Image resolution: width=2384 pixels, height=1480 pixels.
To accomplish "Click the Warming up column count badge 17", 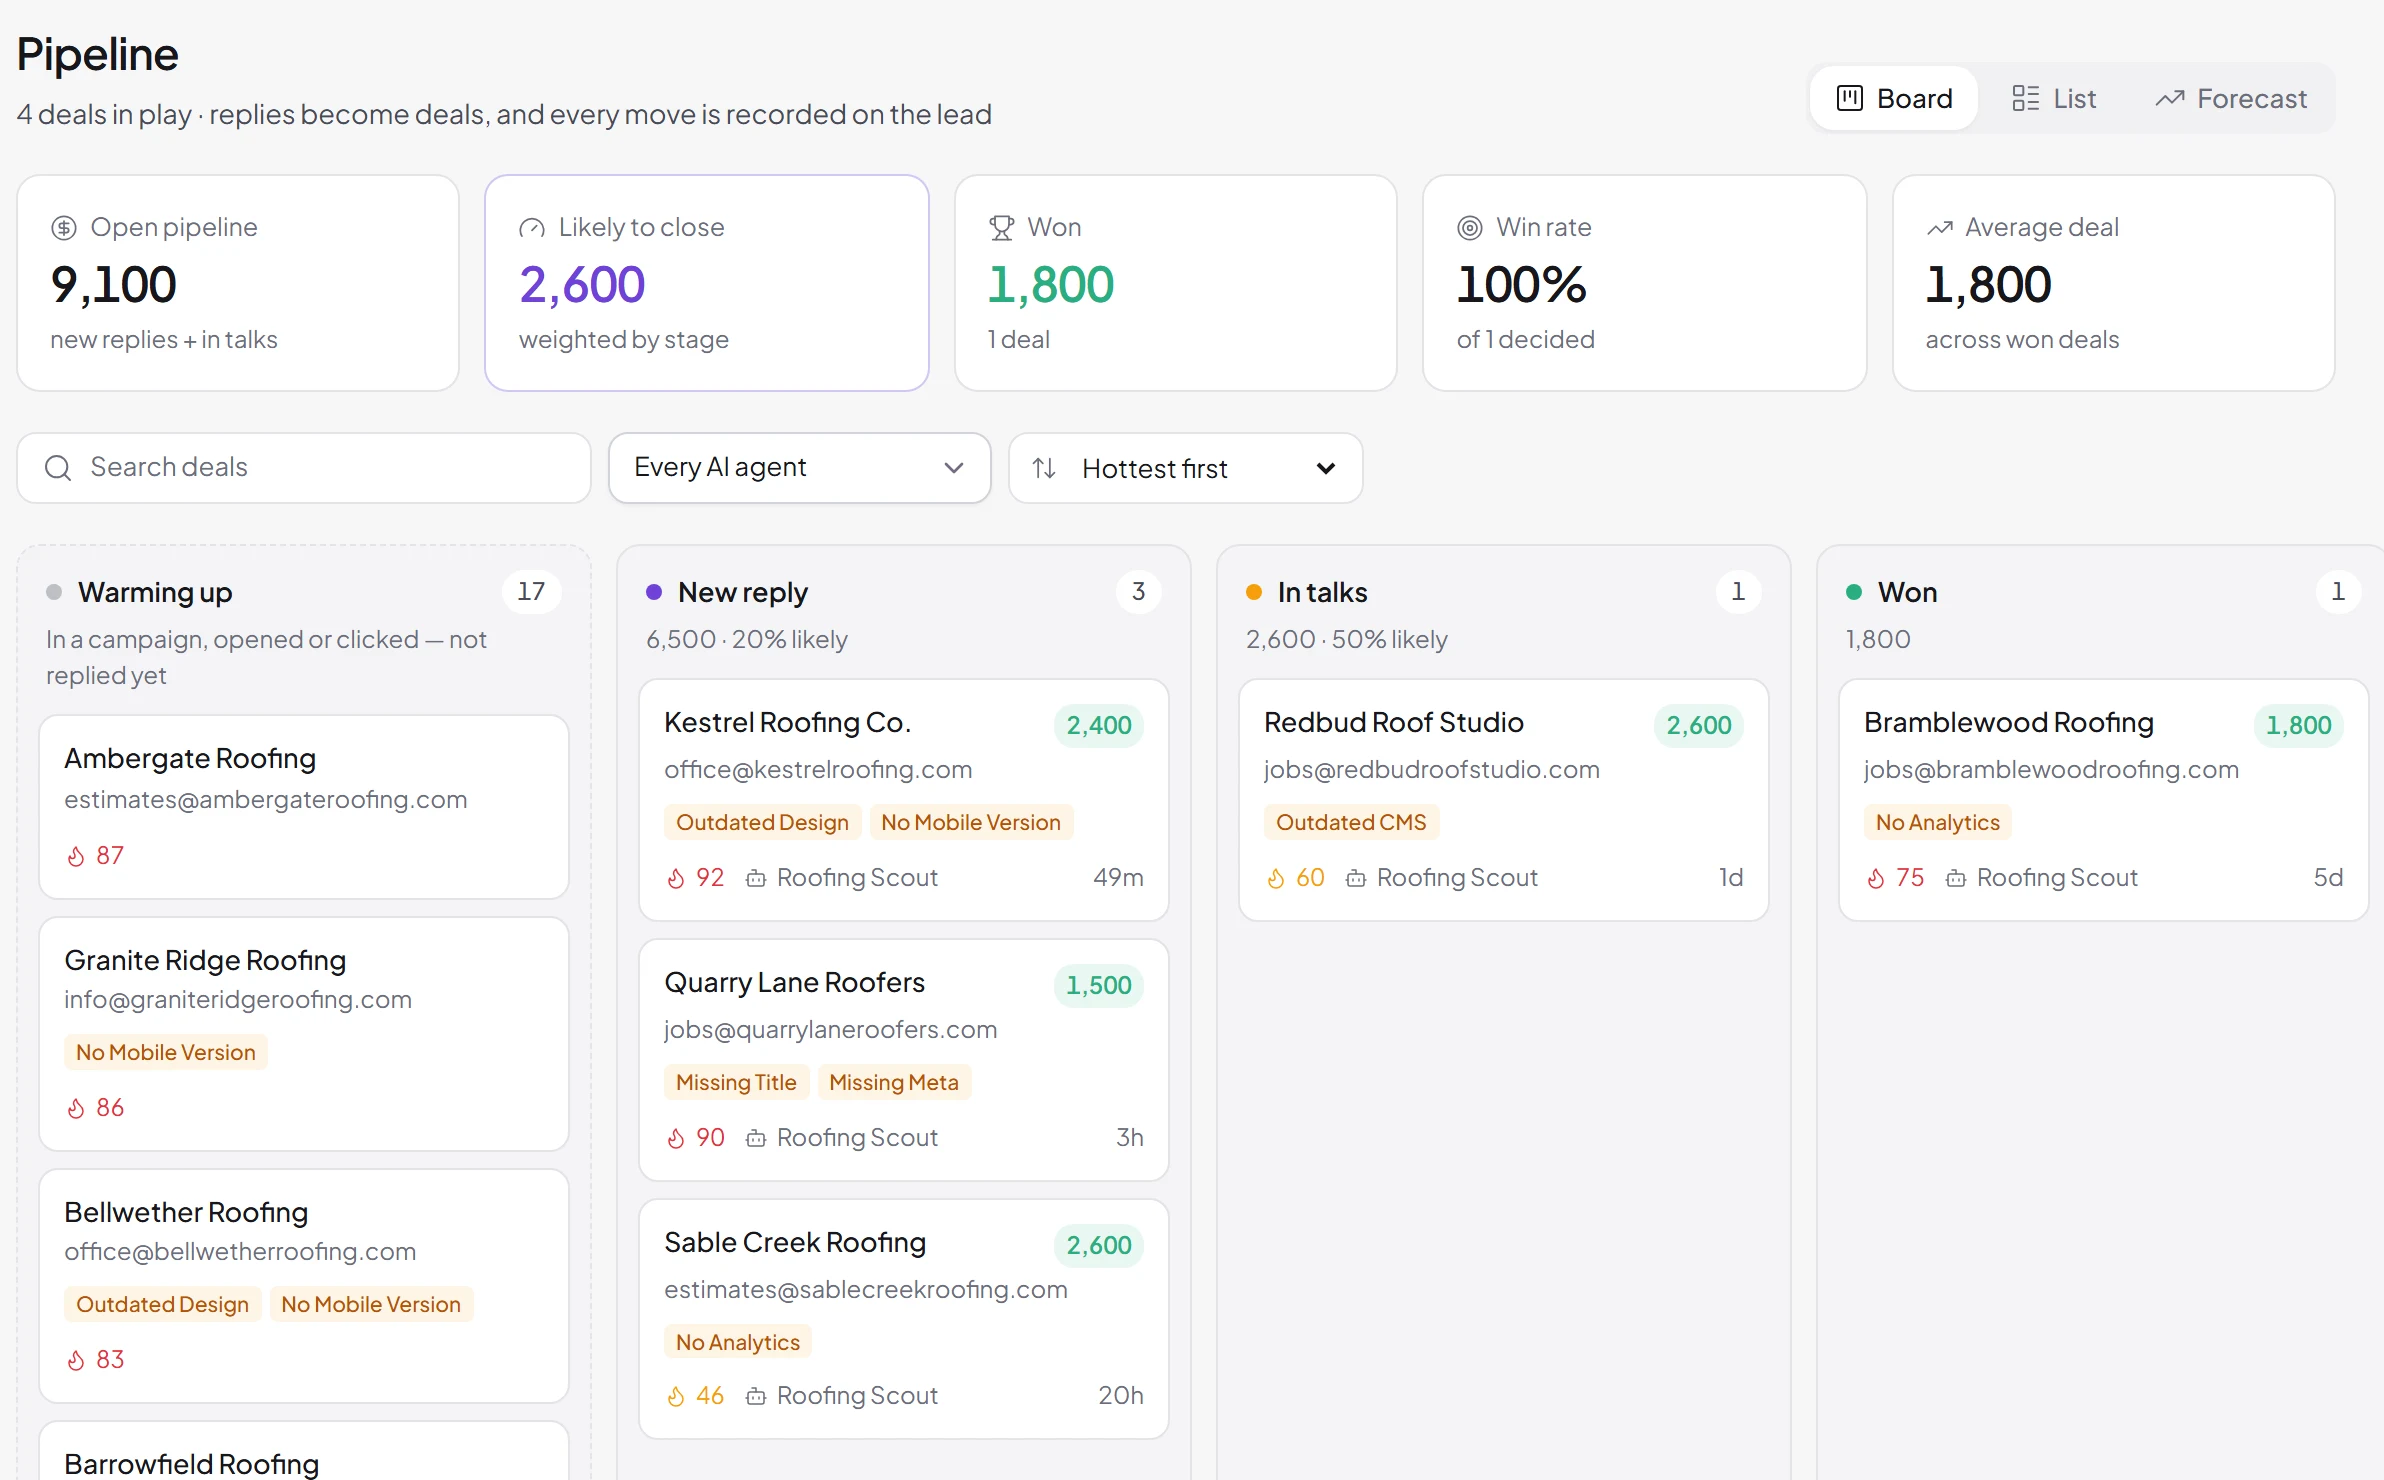I will click(531, 591).
